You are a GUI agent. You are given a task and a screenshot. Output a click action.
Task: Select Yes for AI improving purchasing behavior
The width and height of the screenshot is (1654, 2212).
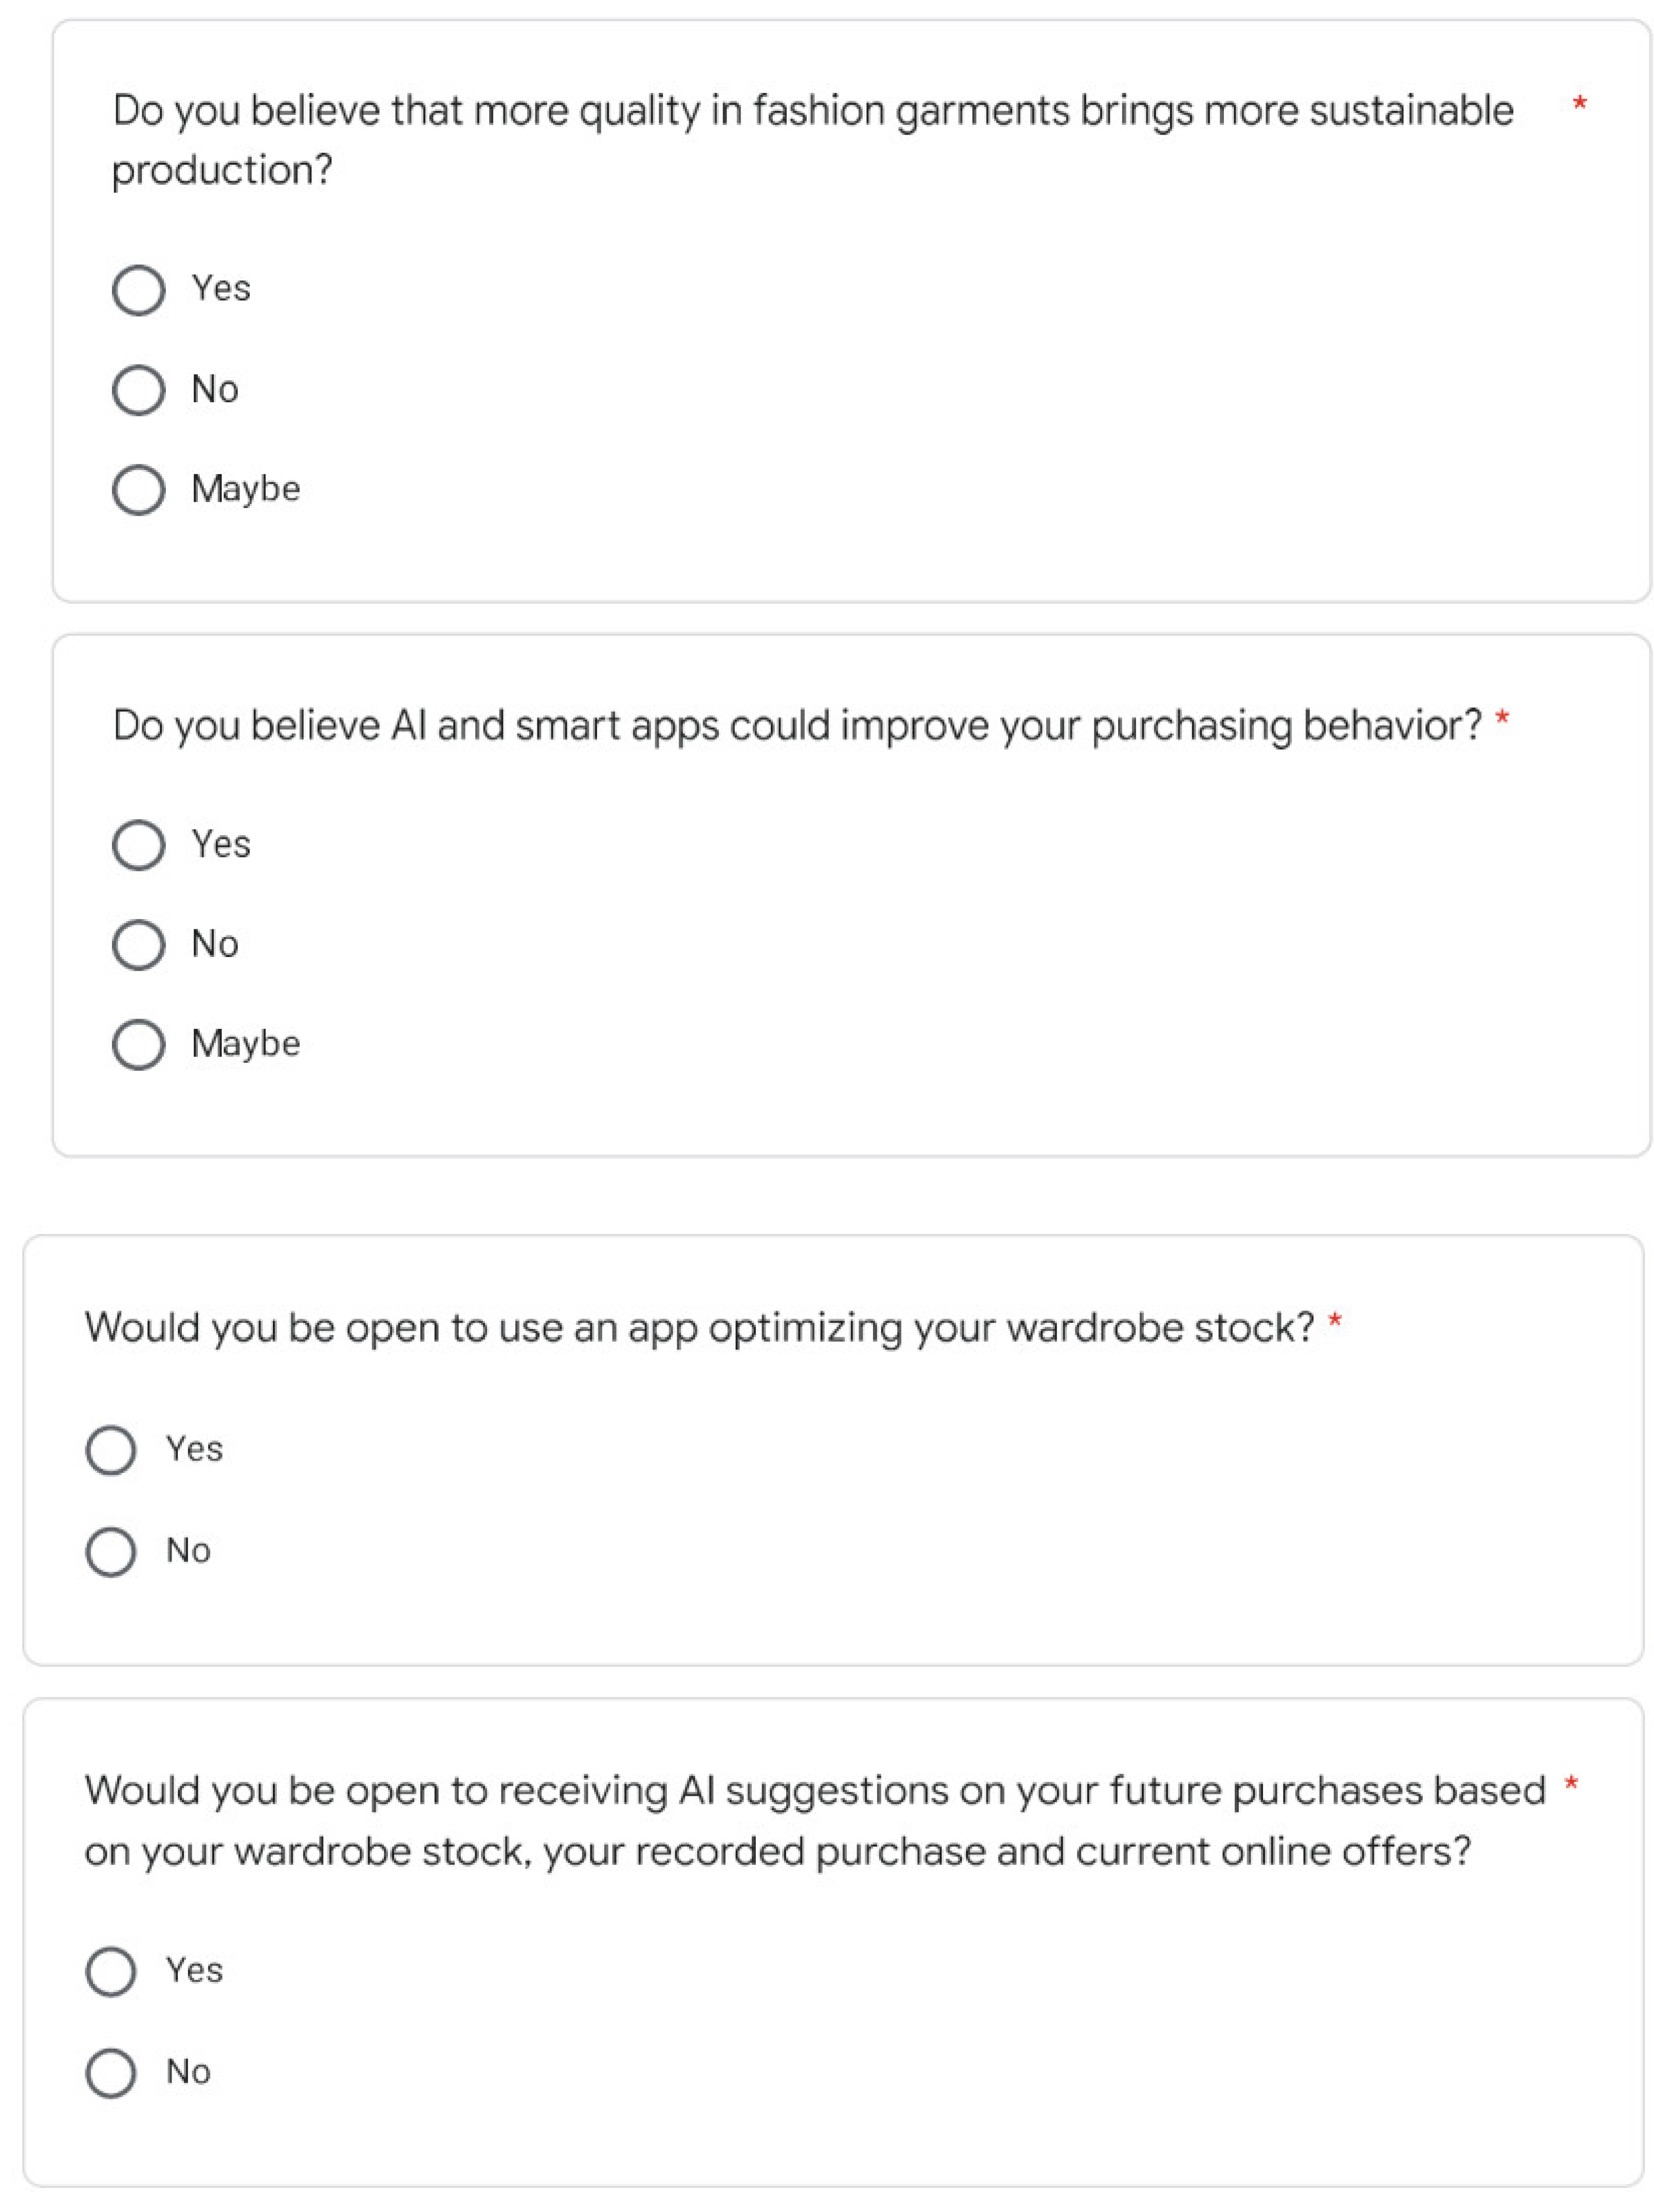138,845
